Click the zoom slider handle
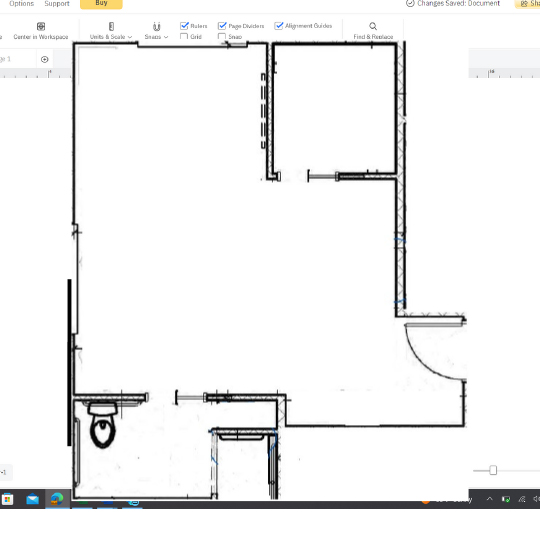The height and width of the screenshot is (540, 540). 493,470
